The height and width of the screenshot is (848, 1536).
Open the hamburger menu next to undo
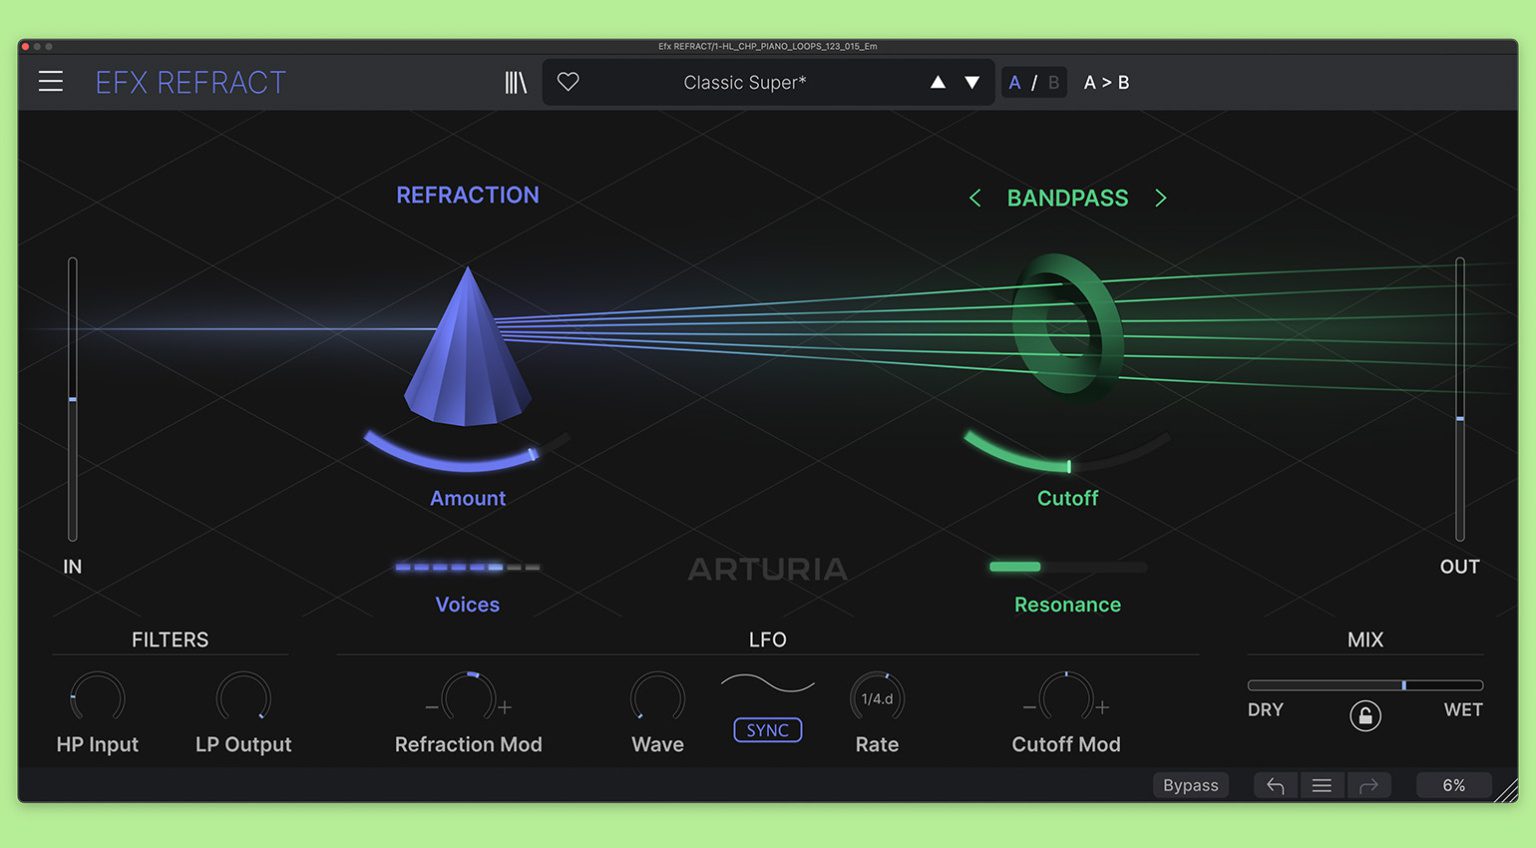(1321, 785)
